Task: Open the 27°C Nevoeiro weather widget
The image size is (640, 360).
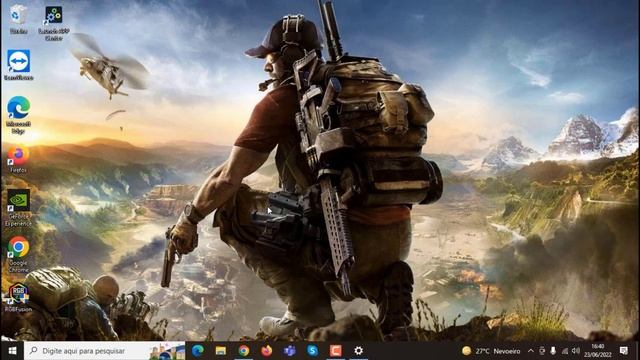Action: point(491,351)
